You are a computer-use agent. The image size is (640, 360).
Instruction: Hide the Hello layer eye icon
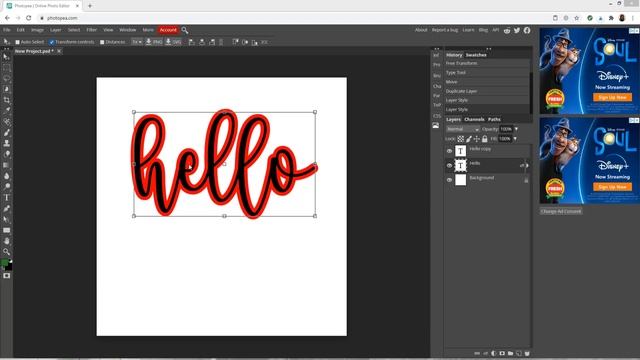tap(449, 165)
